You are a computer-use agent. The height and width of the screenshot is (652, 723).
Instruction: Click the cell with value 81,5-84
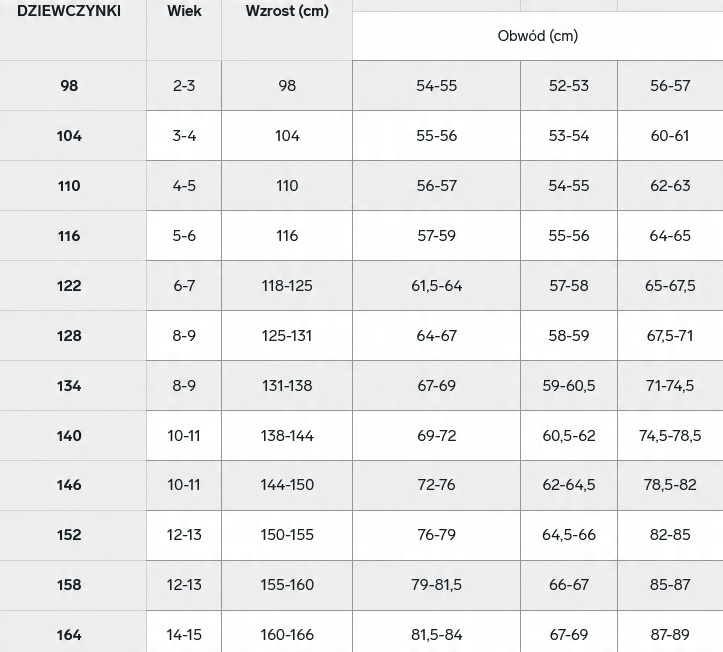pos(437,635)
